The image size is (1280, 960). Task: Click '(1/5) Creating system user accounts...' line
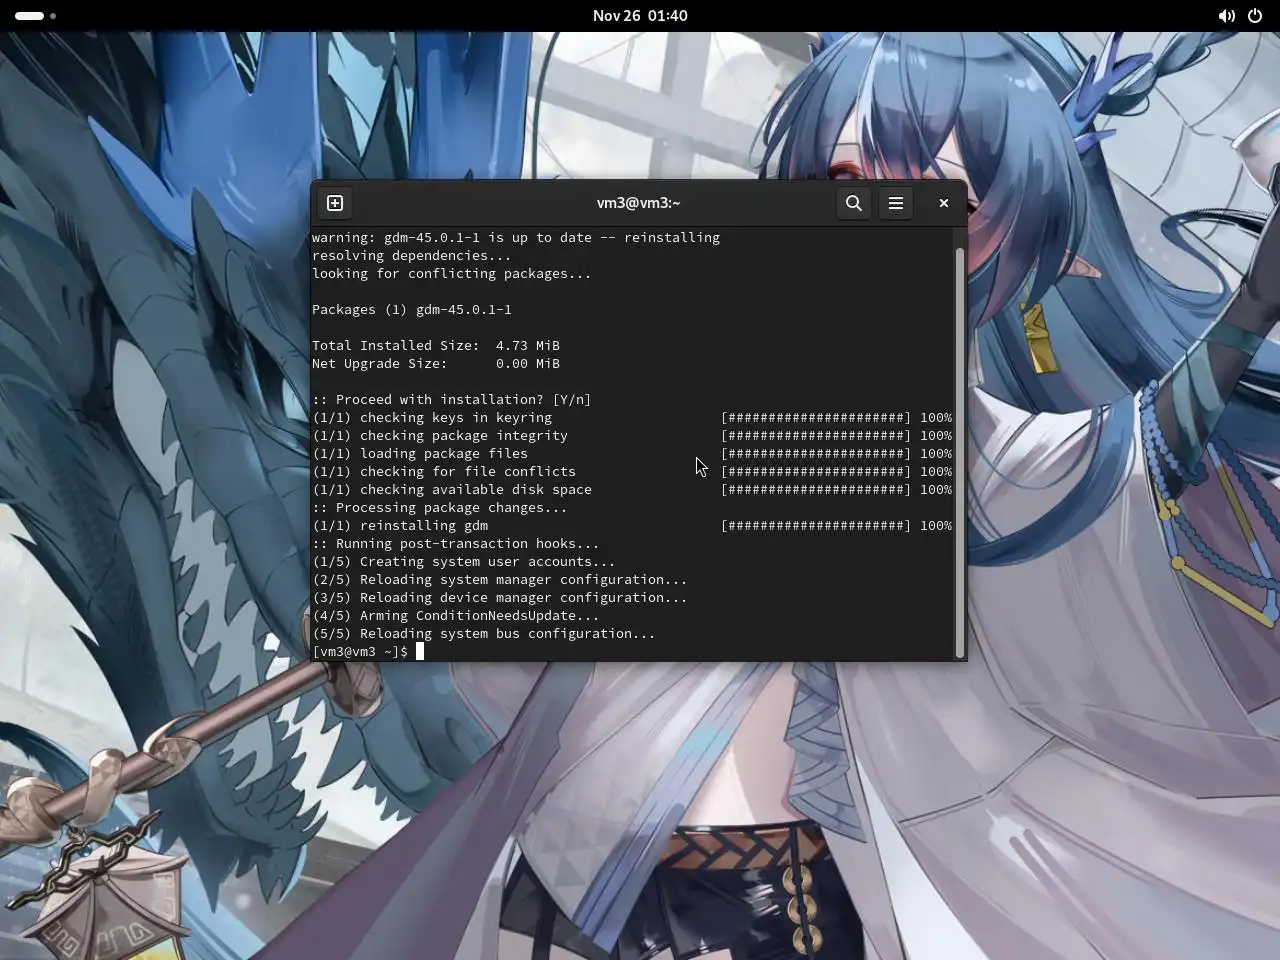464,562
